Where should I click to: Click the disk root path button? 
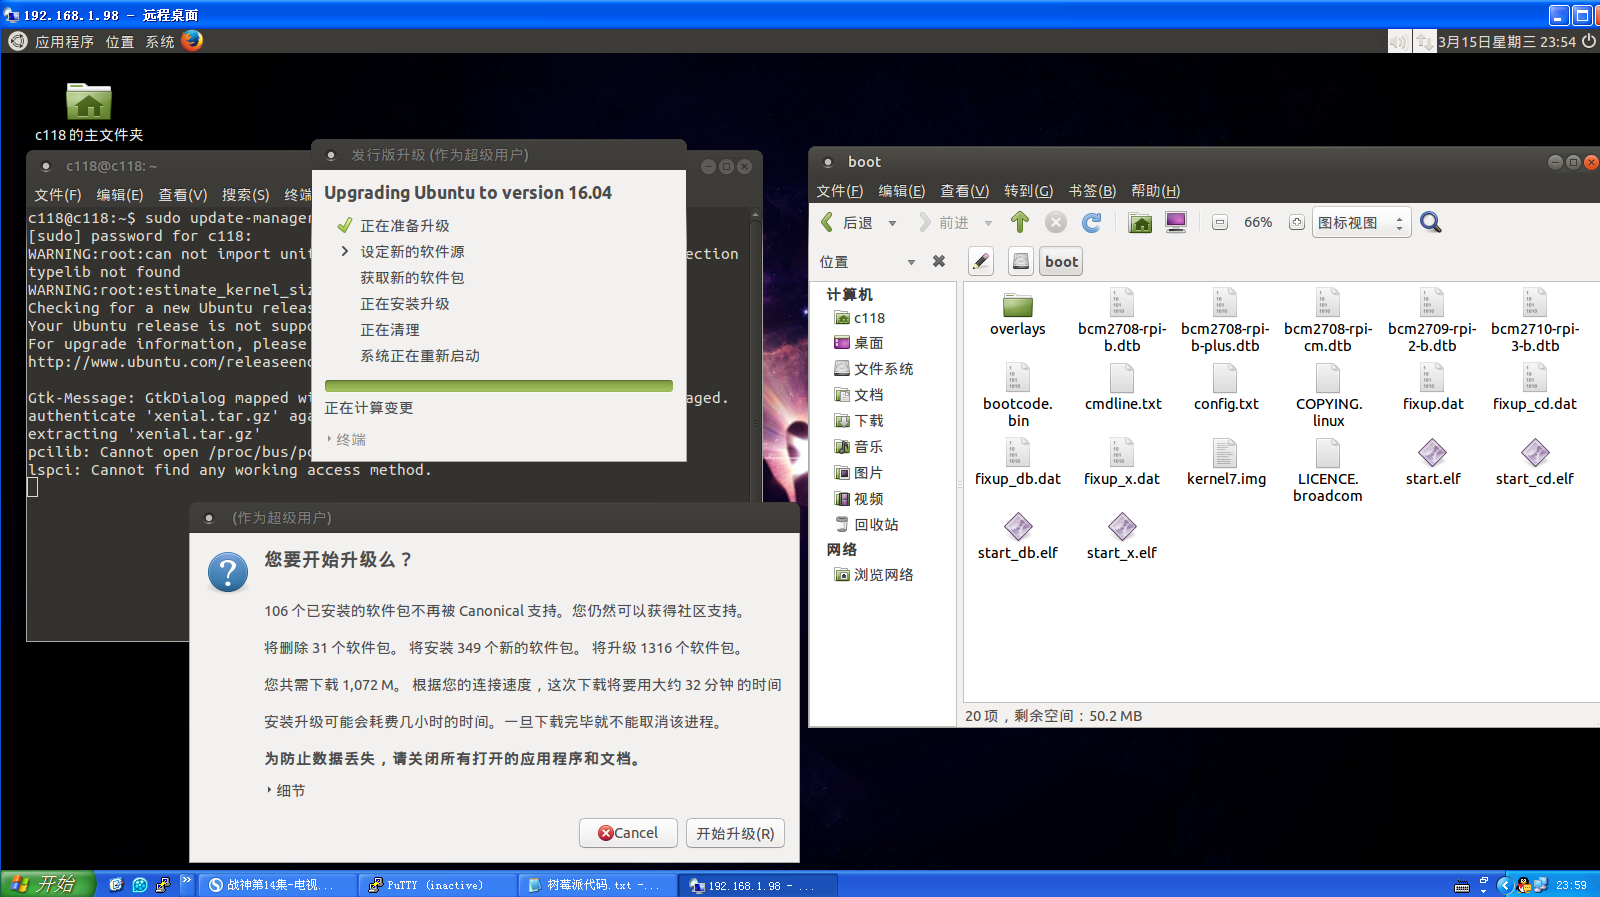1021,261
